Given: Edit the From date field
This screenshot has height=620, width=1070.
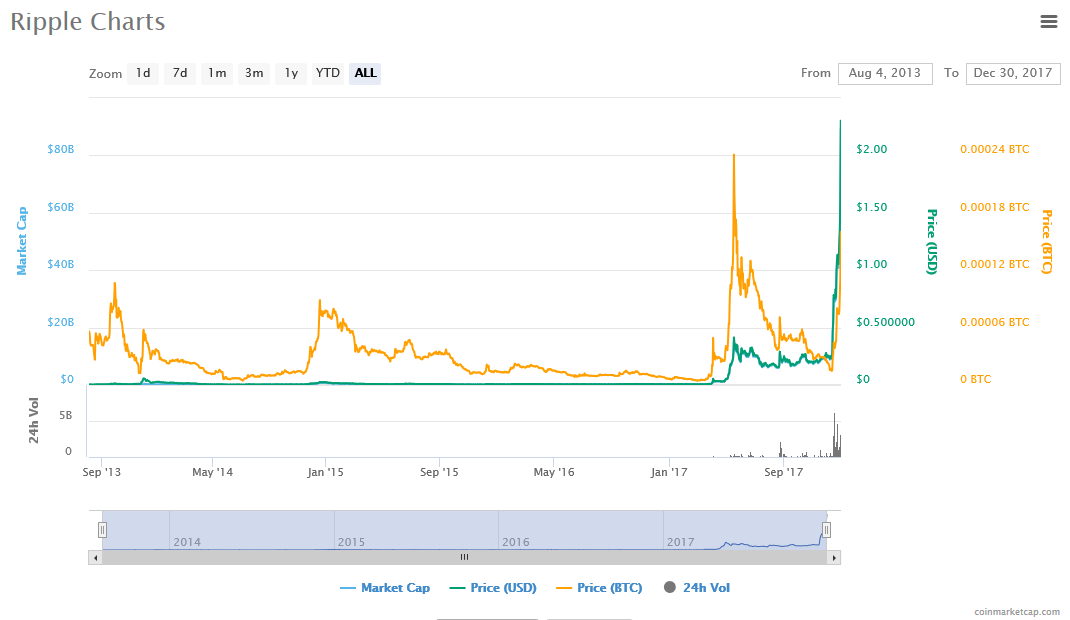Looking at the screenshot, I should [x=885, y=73].
